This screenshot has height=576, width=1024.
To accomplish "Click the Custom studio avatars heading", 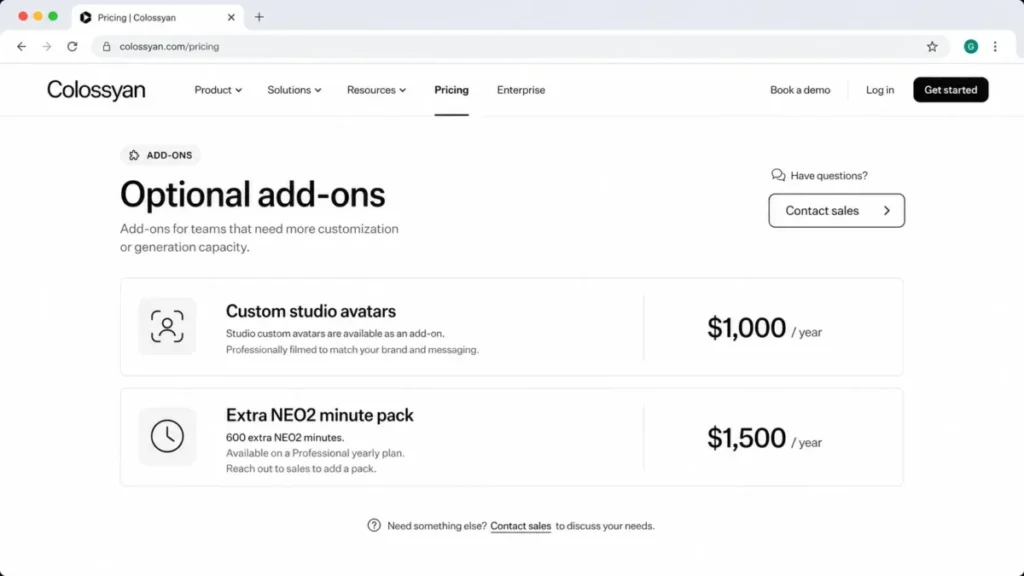I will [x=311, y=311].
